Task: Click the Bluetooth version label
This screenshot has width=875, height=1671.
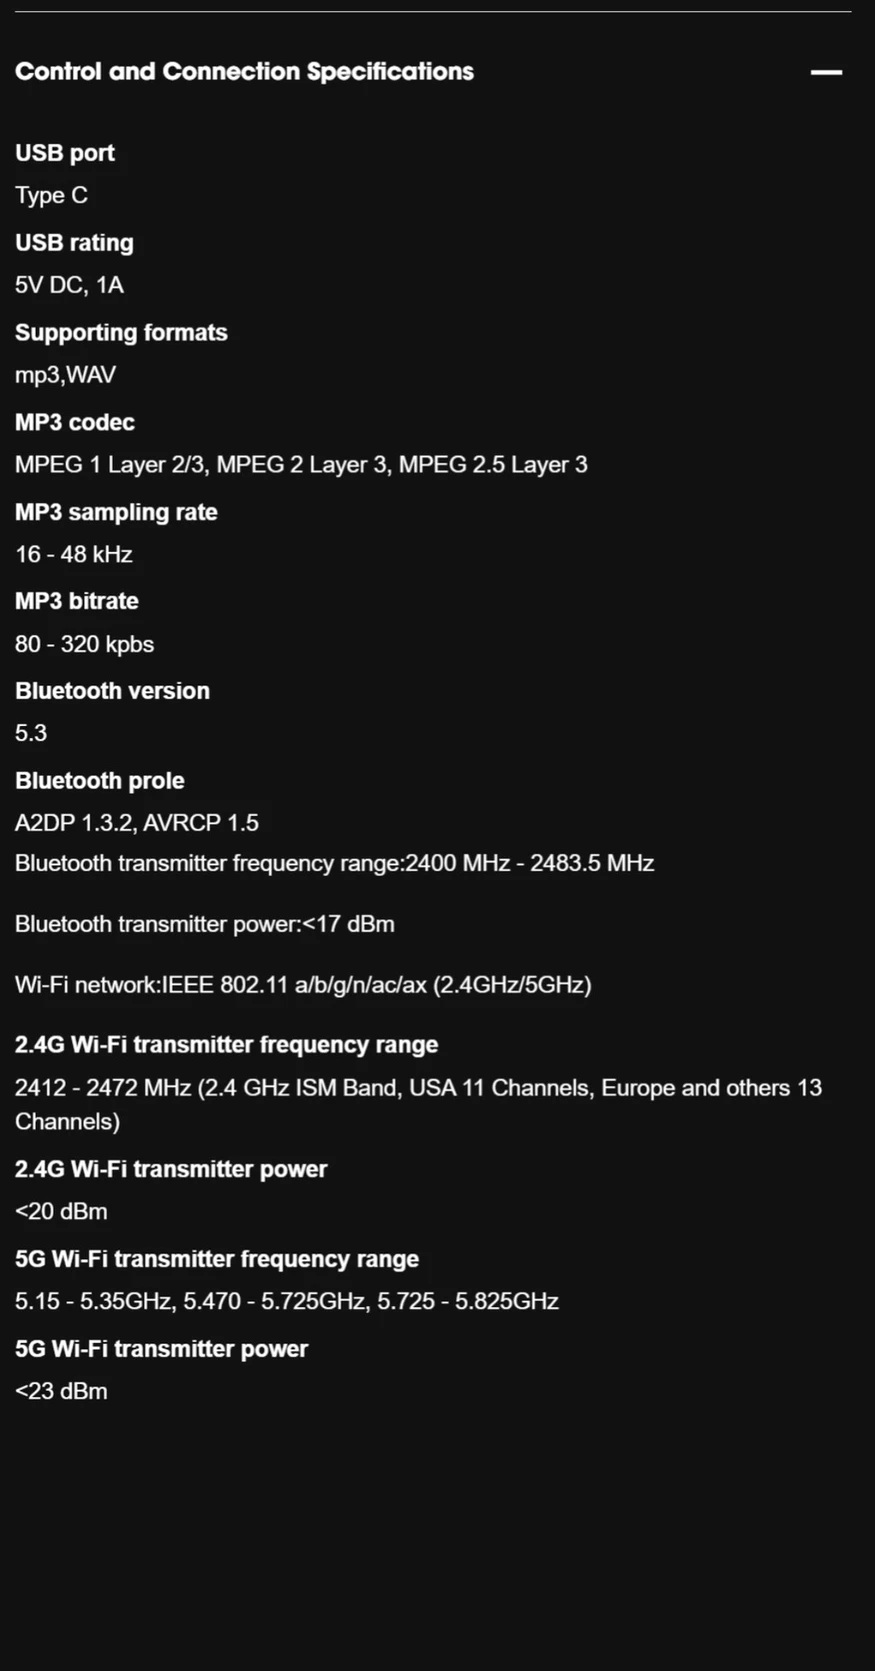Action: [112, 691]
